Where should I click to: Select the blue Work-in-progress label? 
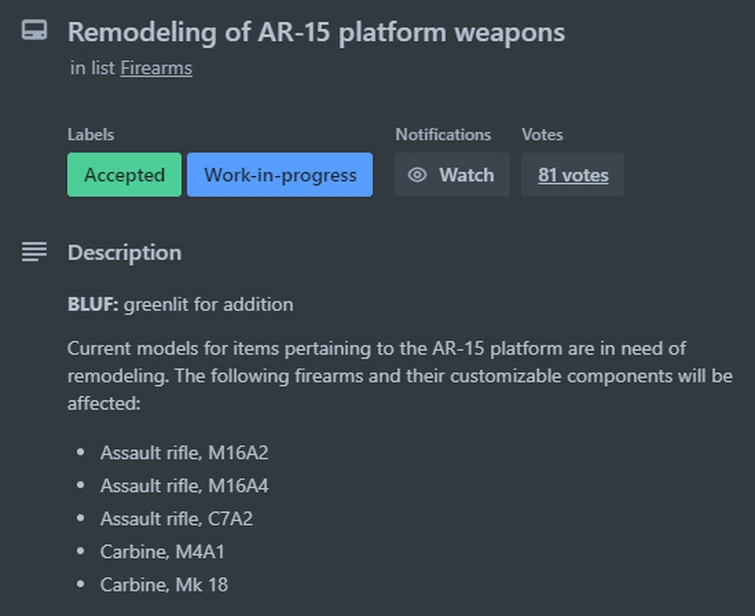(x=280, y=175)
